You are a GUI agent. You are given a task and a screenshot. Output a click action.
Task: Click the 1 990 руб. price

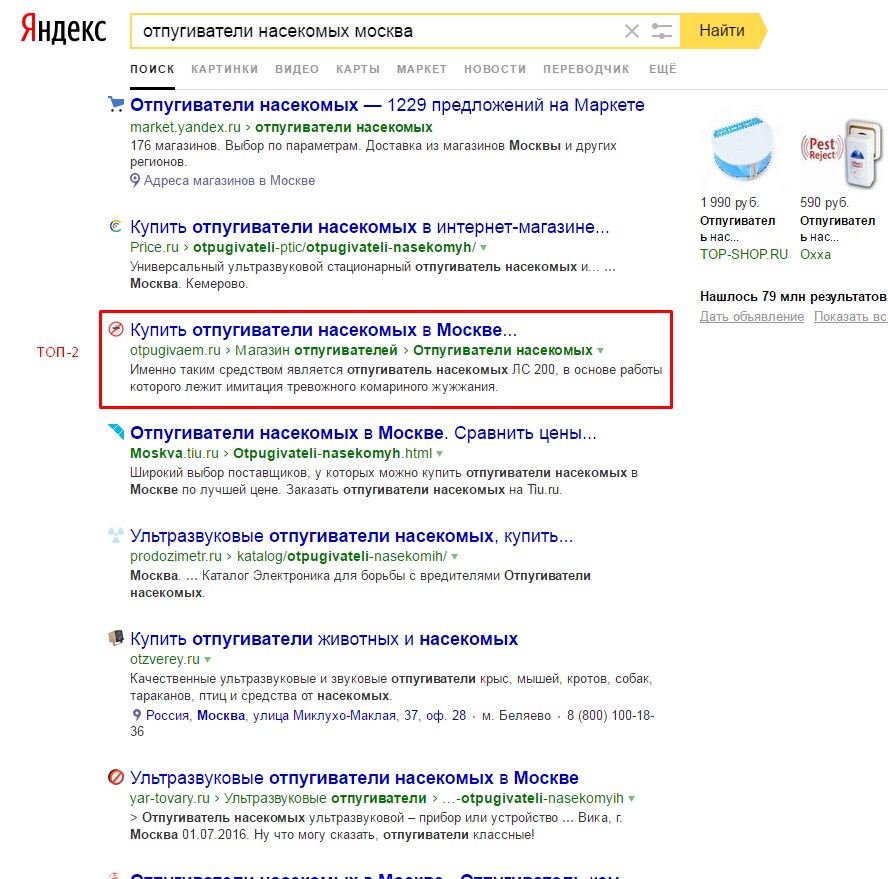[x=729, y=203]
